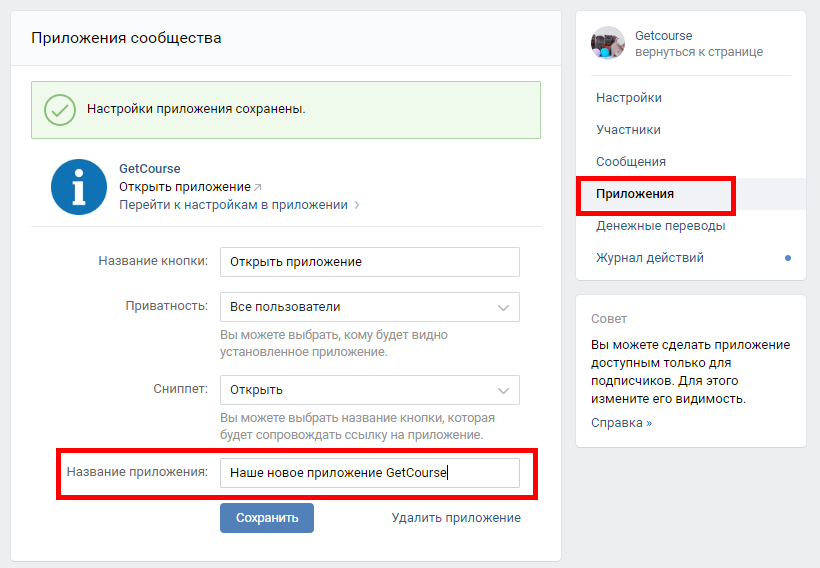The image size is (820, 568).
Task: Click the Сохранить button
Action: coord(267,518)
